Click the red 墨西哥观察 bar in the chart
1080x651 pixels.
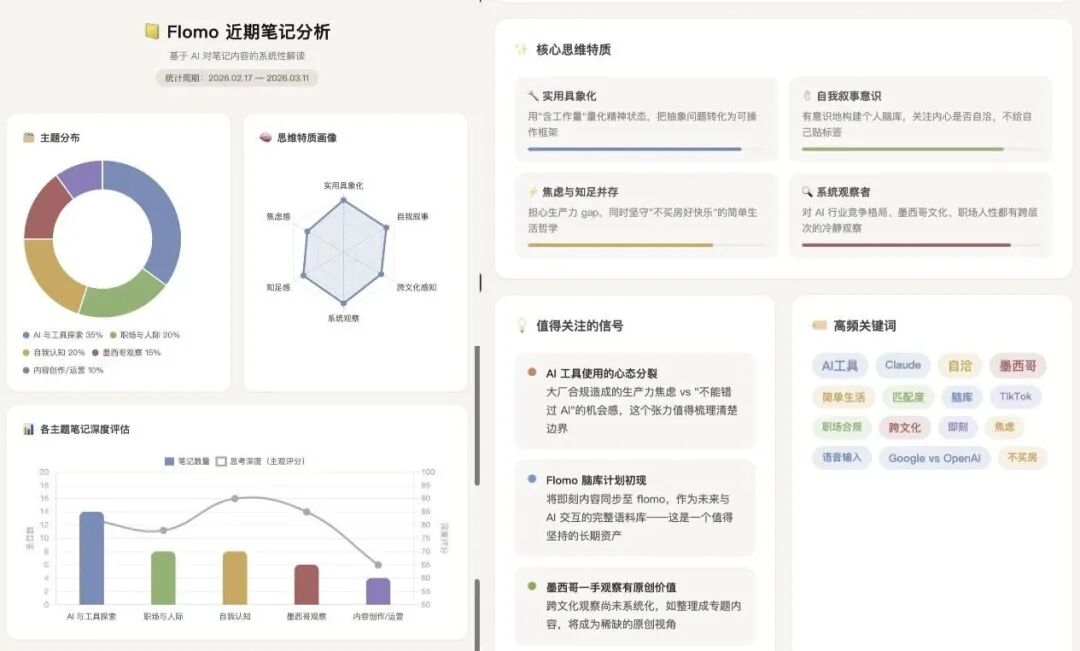[307, 584]
